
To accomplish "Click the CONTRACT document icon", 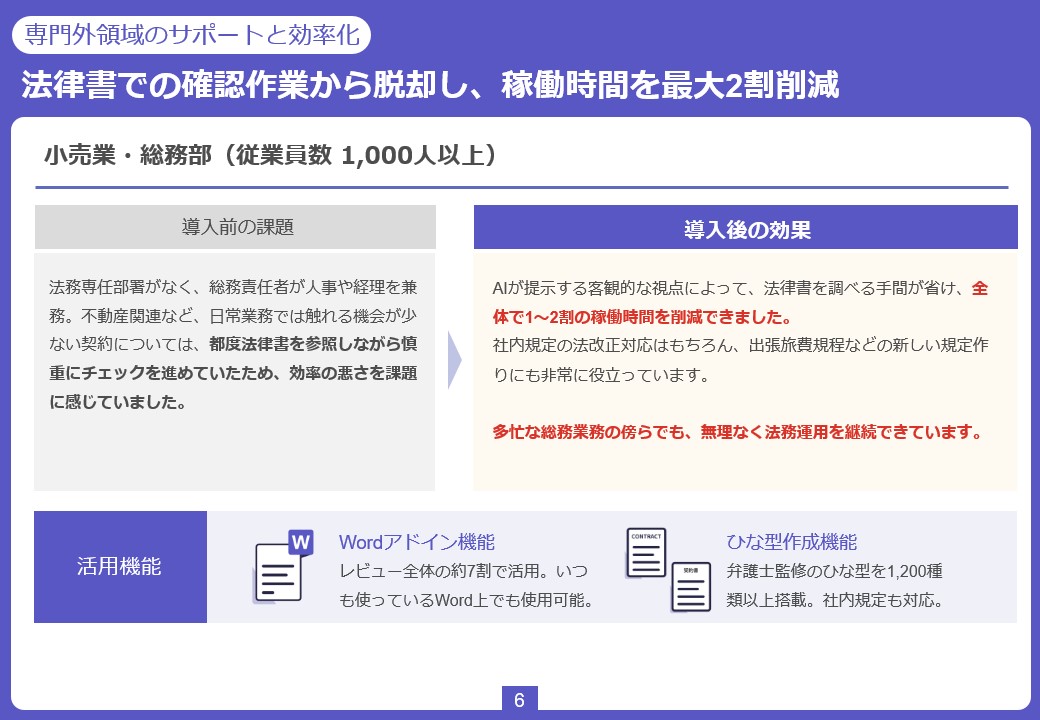I will point(646,553).
